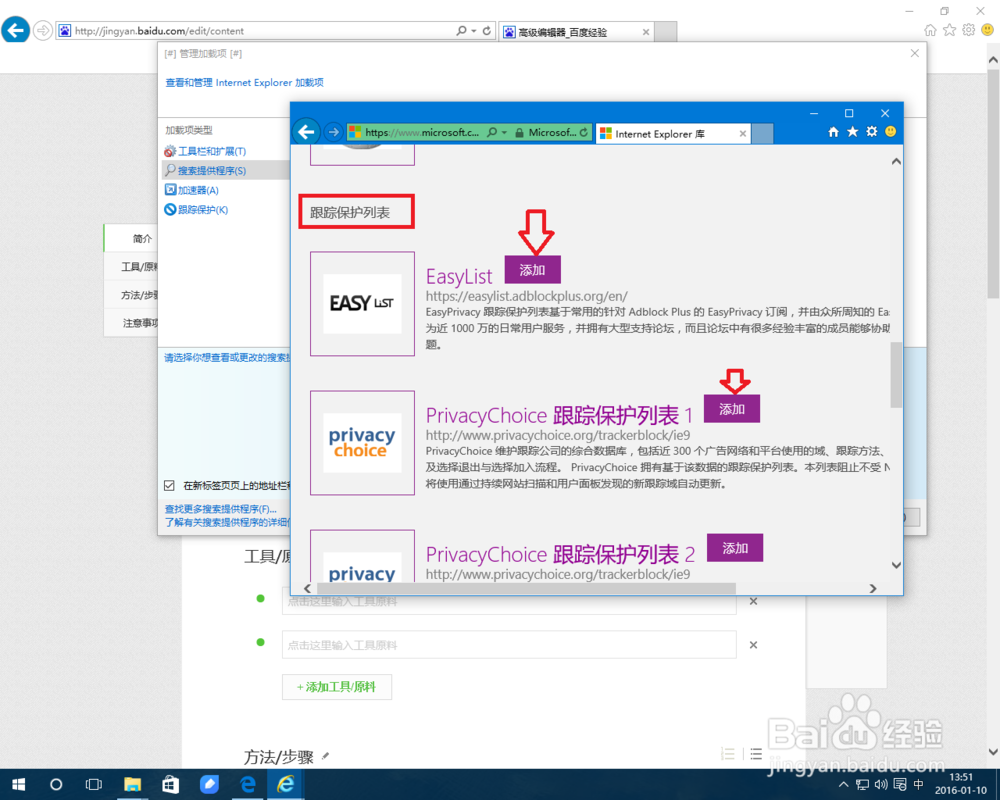
Task: Select 简介 section in Baidu editor sidebar
Action: 131,238
